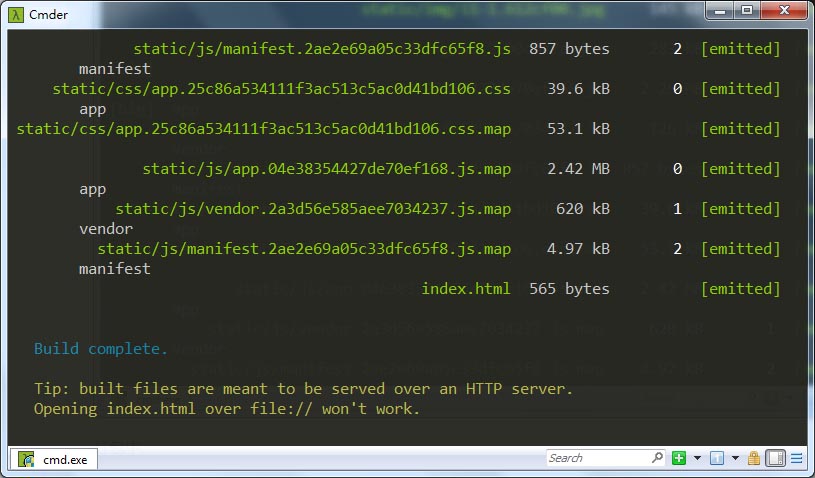Toggle the alternative buffer scroll view icon
Image resolution: width=815 pixels, height=478 pixels.
coord(775,458)
